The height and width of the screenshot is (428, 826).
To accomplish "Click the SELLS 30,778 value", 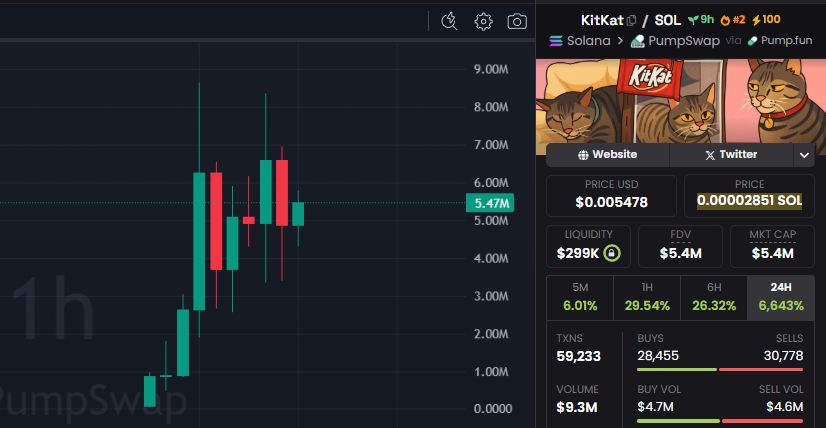I will 783,356.
